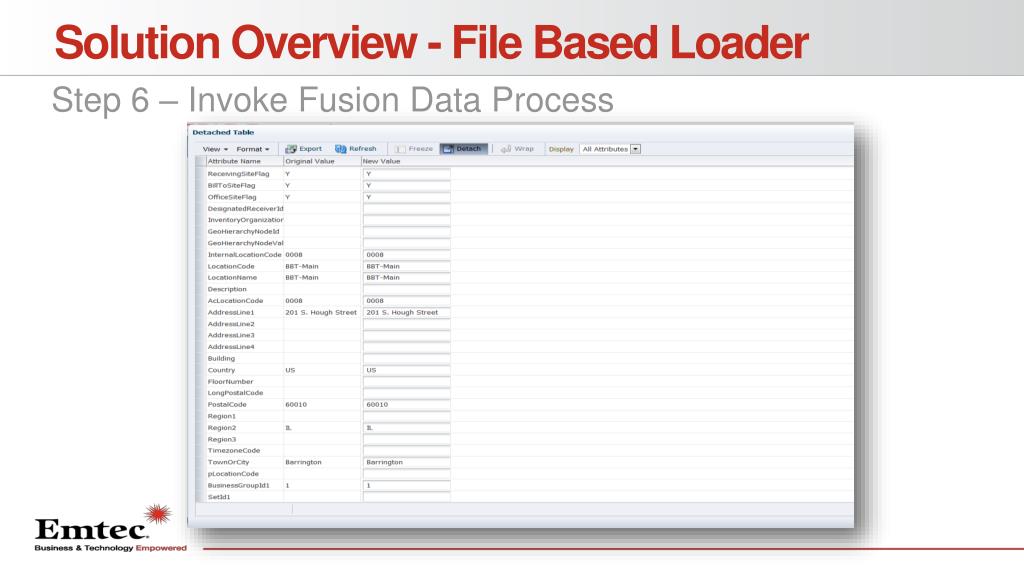Click New Value field for Region2
The image size is (1024, 576).
406,428
